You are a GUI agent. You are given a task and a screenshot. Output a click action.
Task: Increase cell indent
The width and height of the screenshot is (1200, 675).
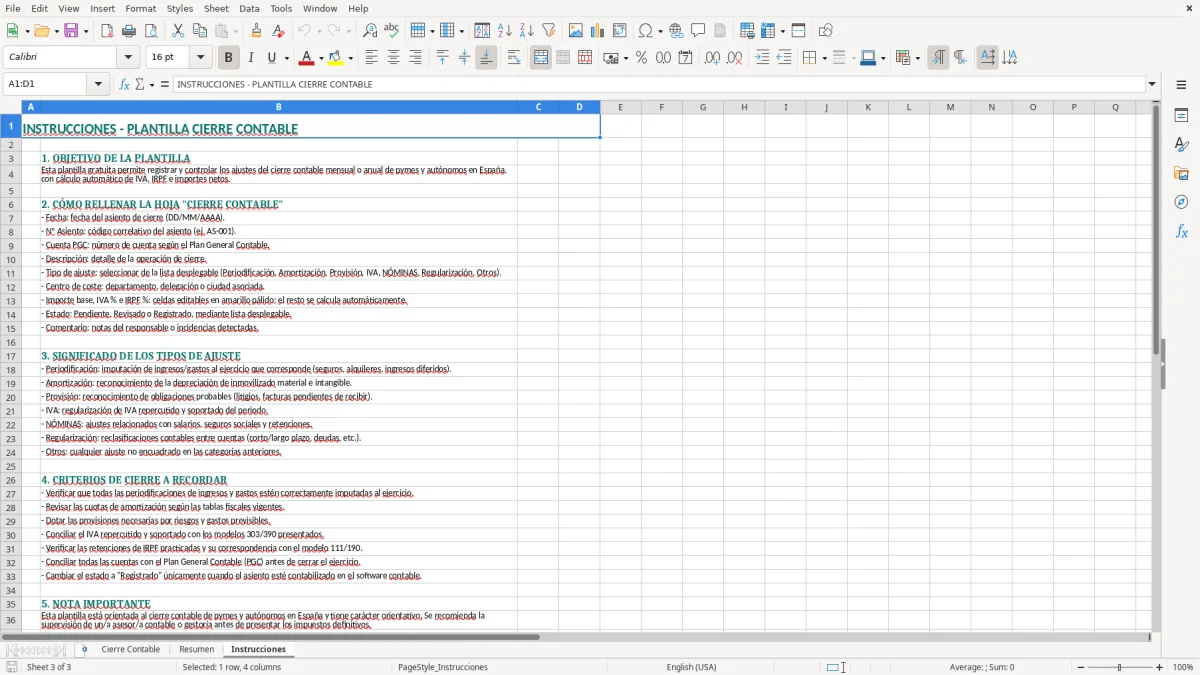click(762, 58)
